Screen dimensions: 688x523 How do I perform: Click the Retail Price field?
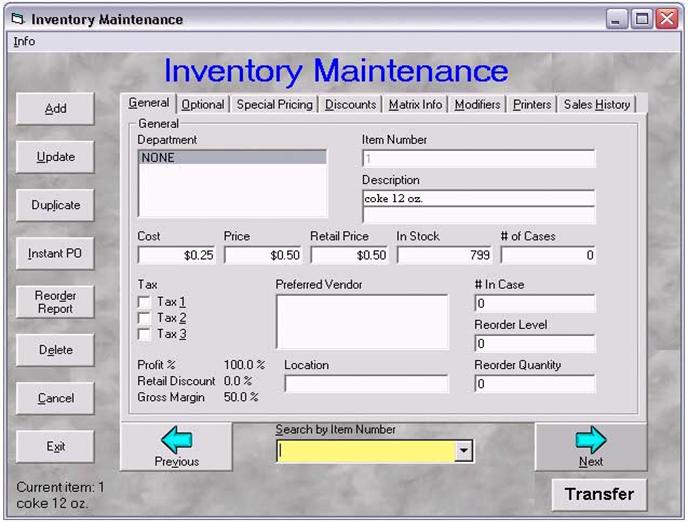click(349, 255)
